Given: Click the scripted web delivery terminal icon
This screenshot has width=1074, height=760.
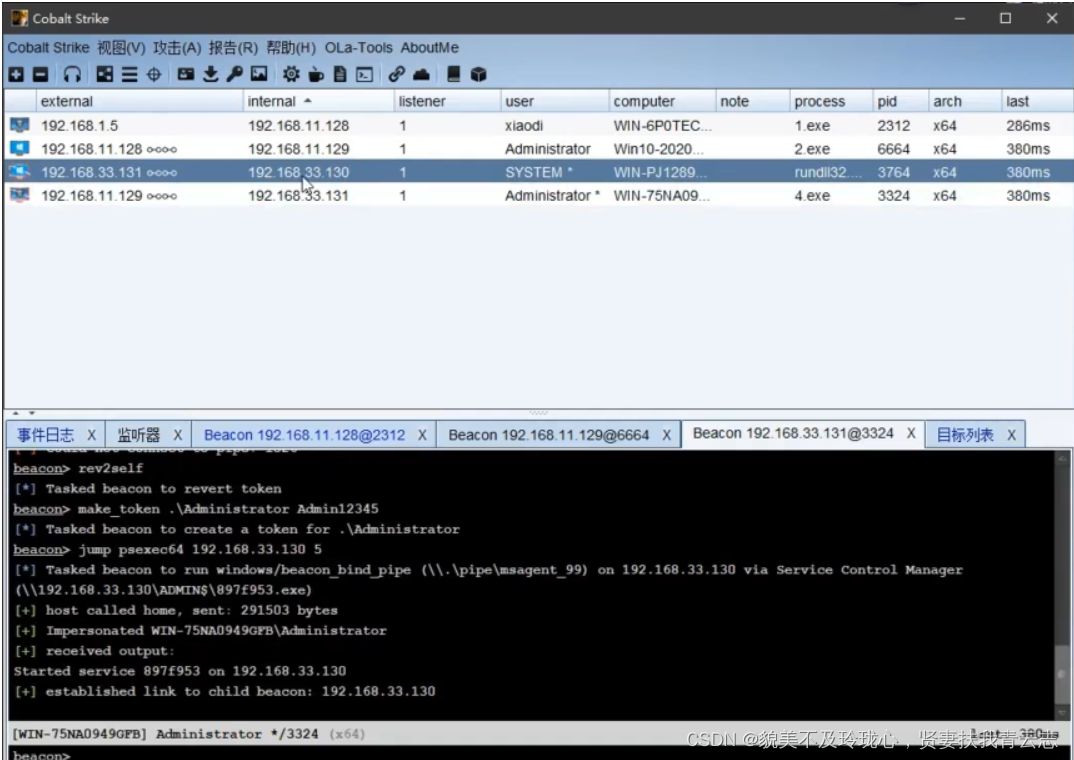Looking at the screenshot, I should 364,75.
